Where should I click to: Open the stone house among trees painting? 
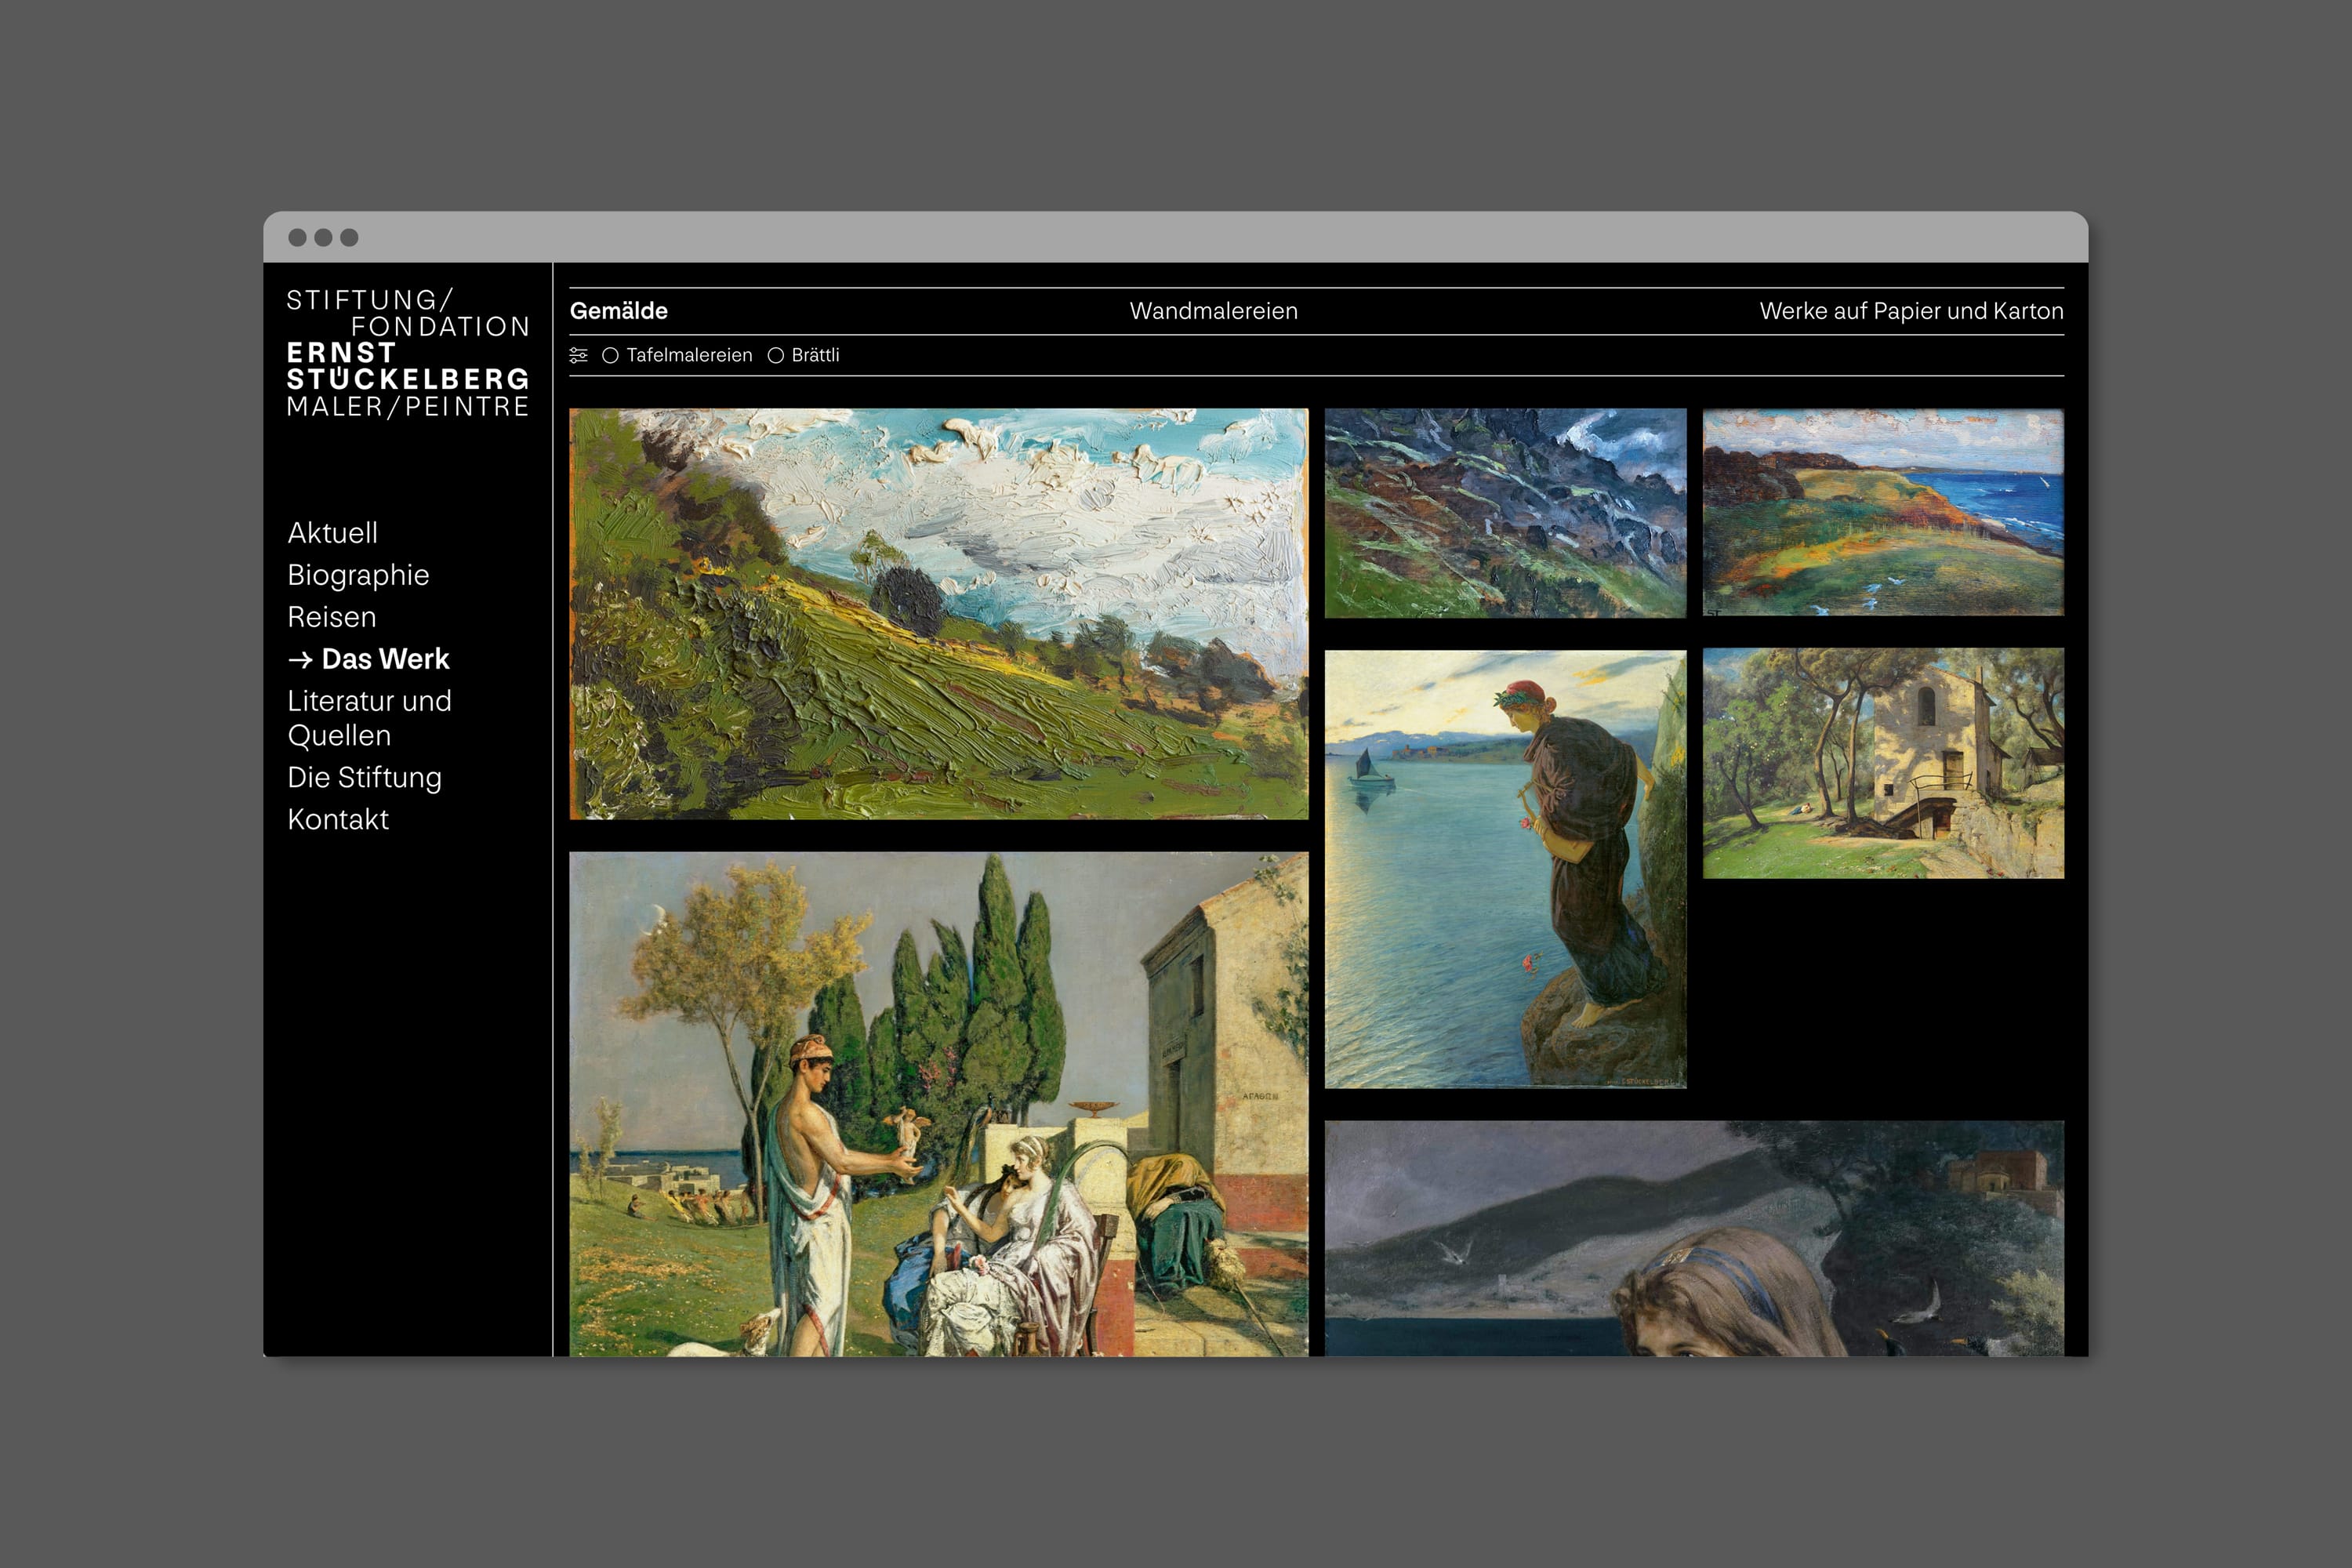click(x=1882, y=763)
